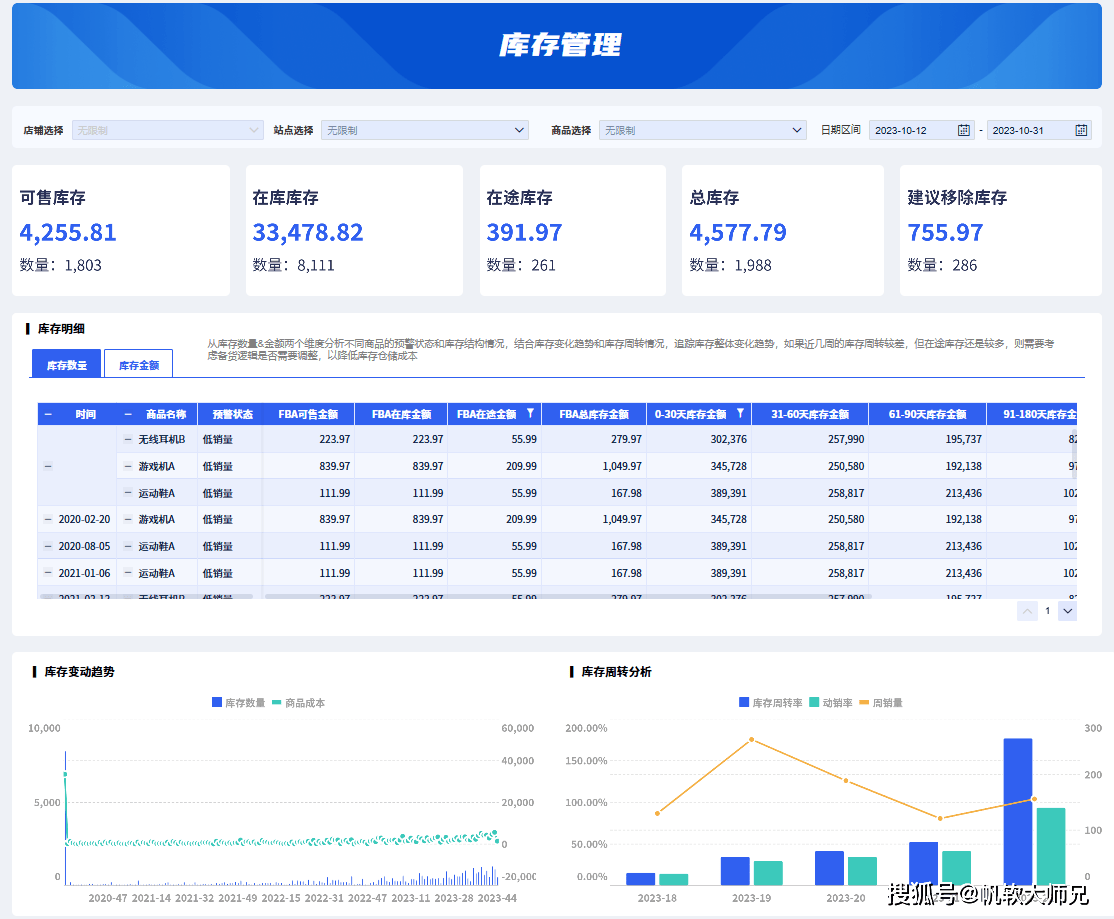
Task: Click the filter icon on FBA在途金额 column
Action: tap(529, 412)
